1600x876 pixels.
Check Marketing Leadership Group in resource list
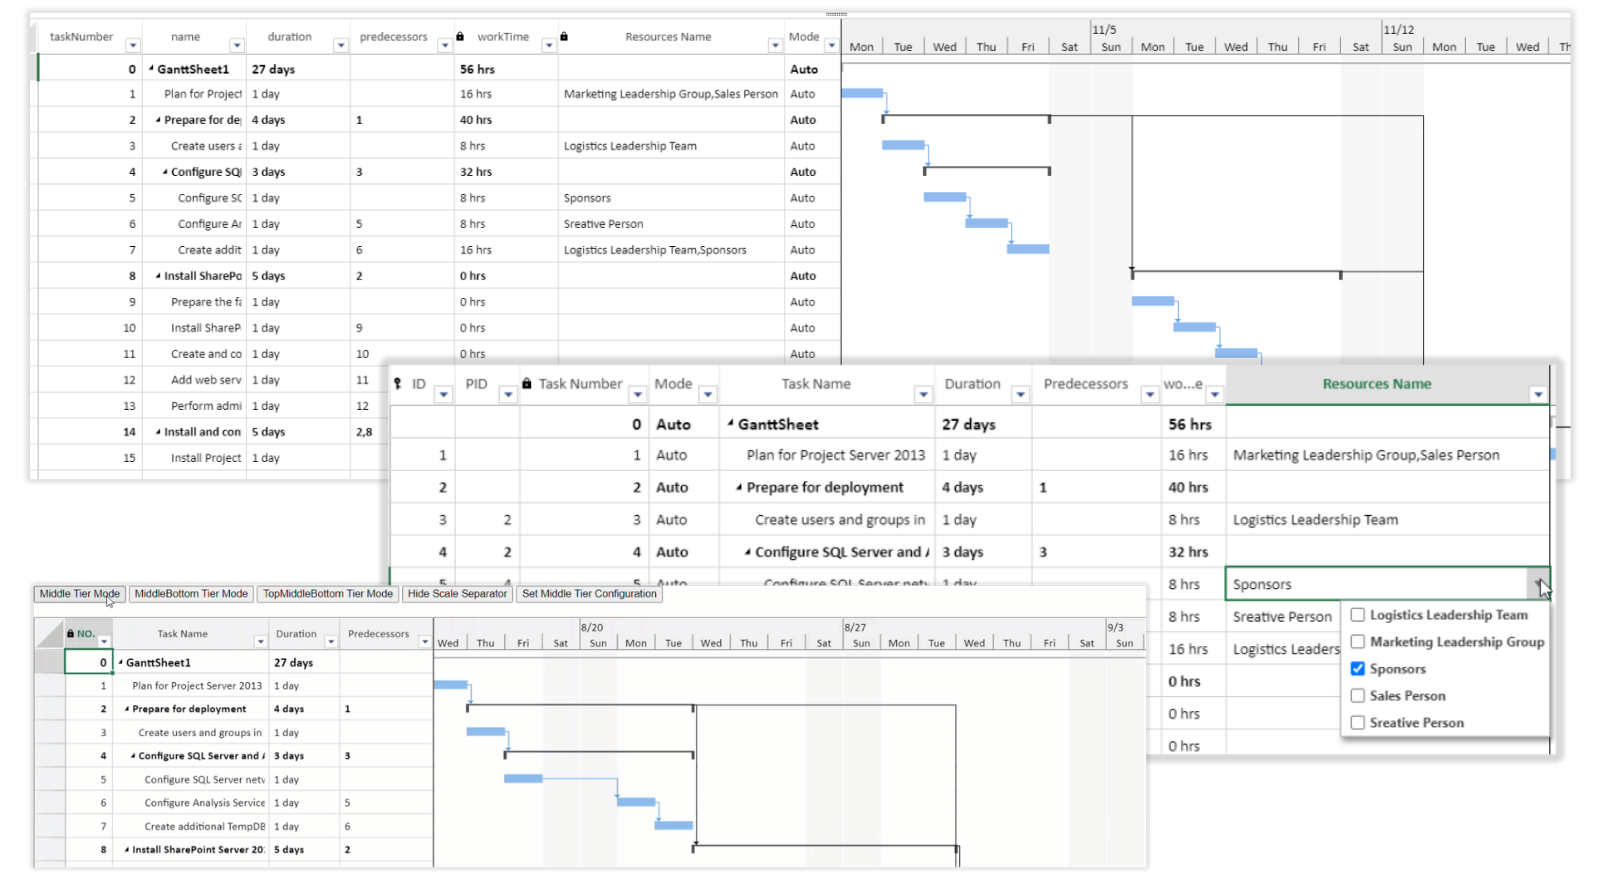[1358, 642]
